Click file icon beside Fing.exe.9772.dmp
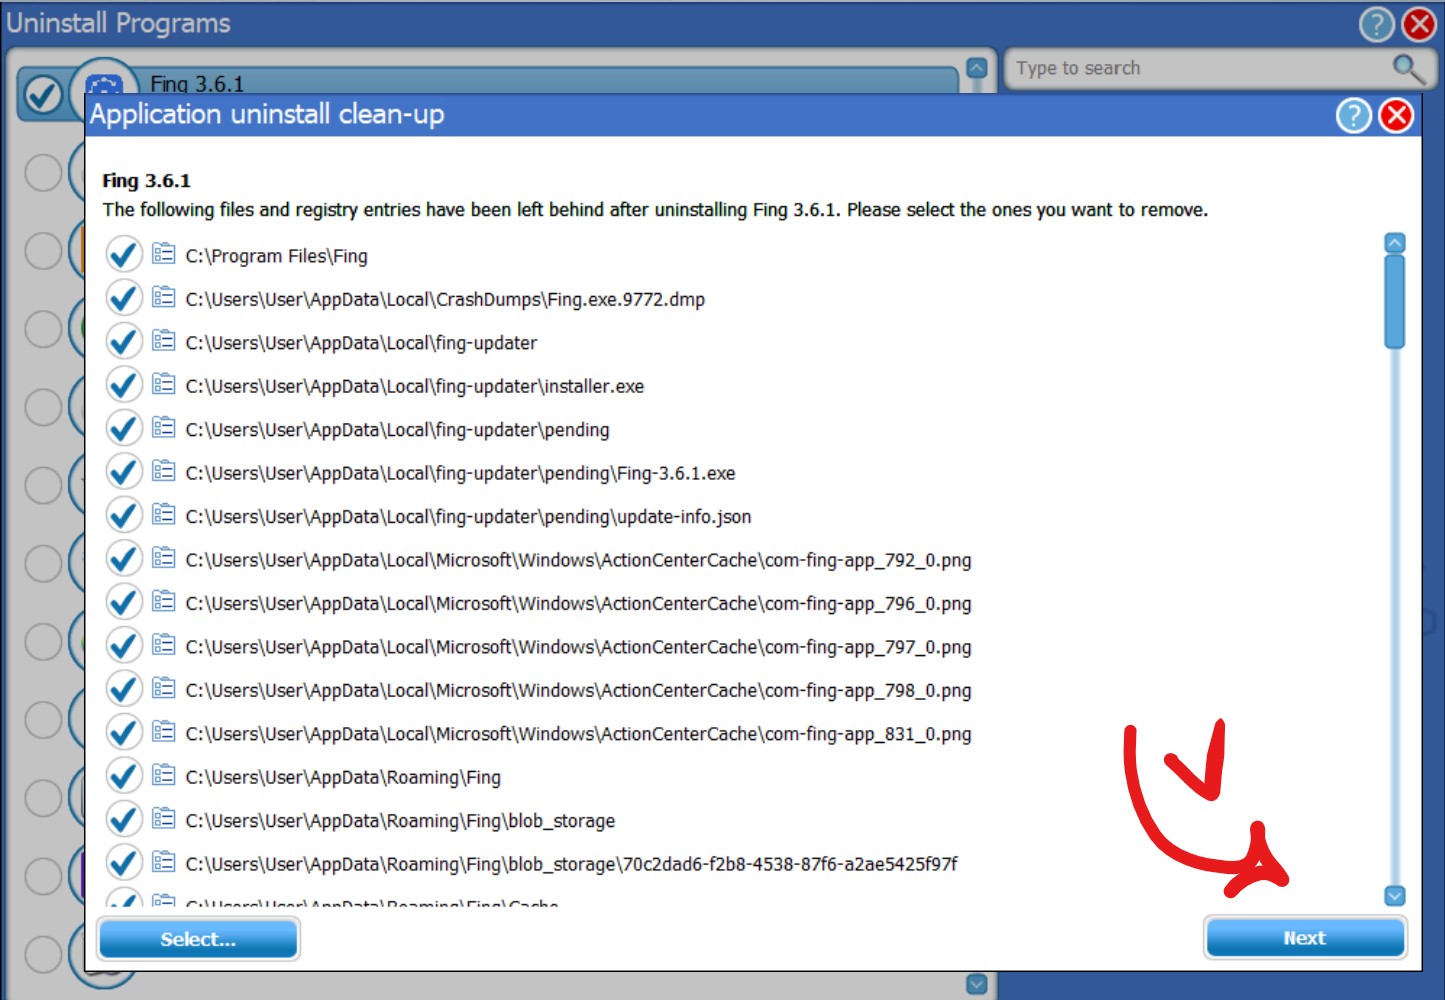This screenshot has width=1445, height=1000. (x=164, y=297)
